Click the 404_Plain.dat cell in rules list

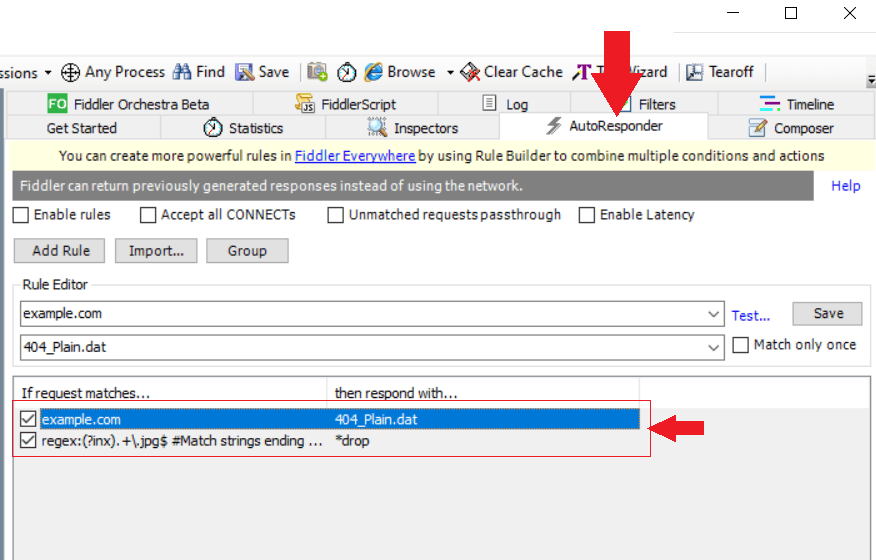(x=376, y=420)
